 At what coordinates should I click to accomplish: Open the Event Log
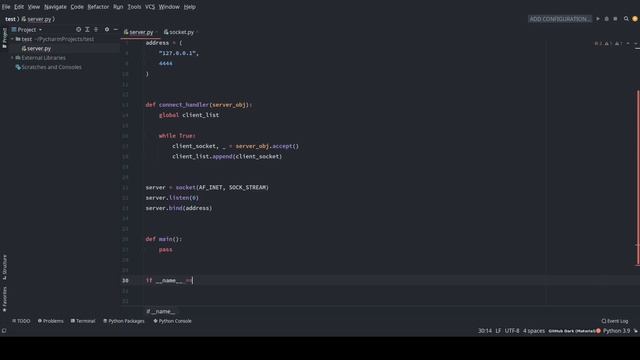(x=615, y=321)
